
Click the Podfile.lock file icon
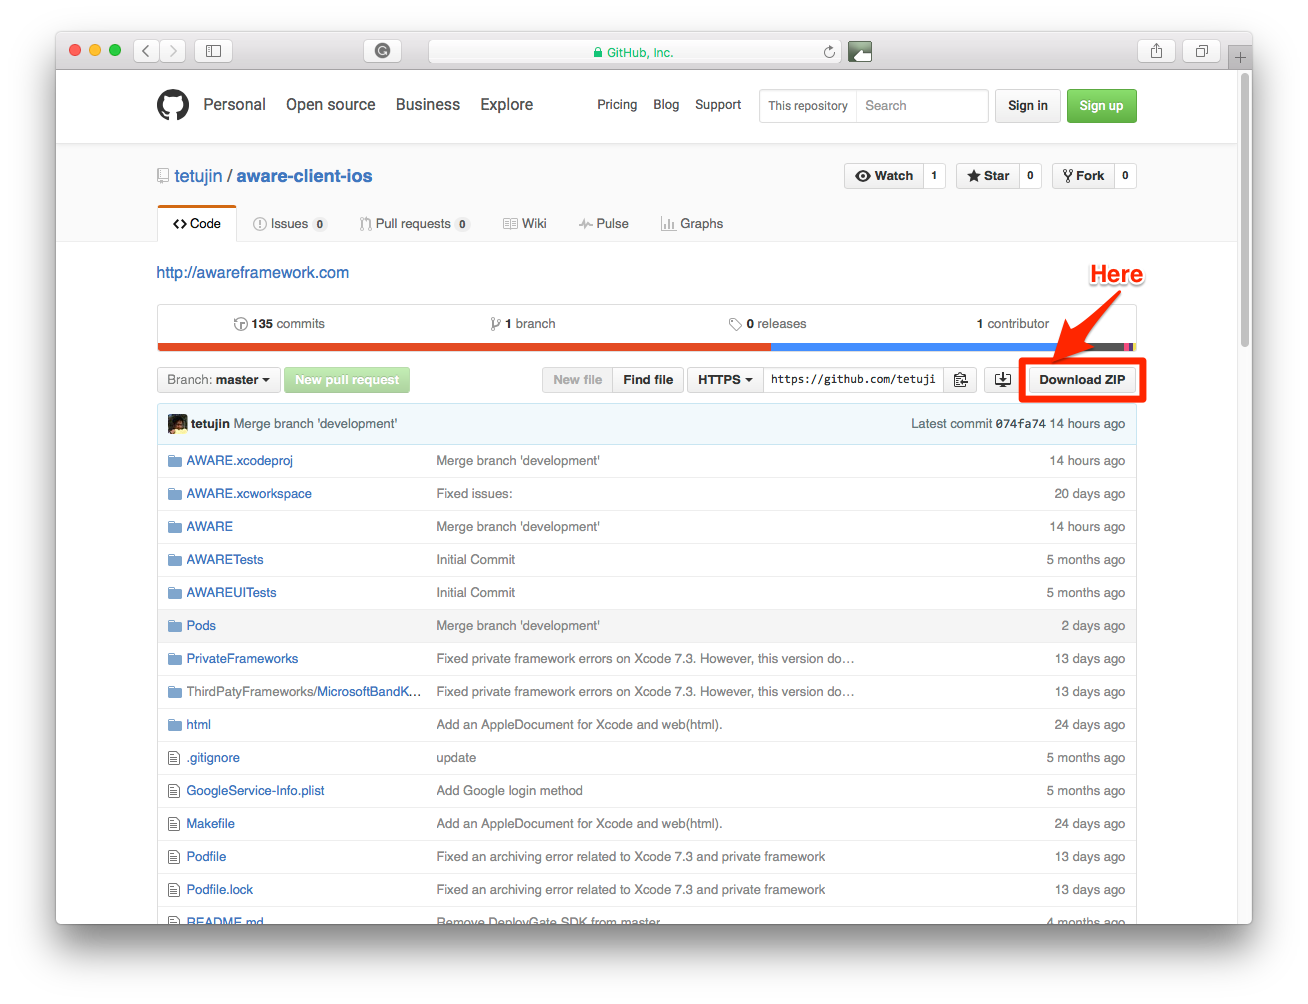pyautogui.click(x=174, y=890)
